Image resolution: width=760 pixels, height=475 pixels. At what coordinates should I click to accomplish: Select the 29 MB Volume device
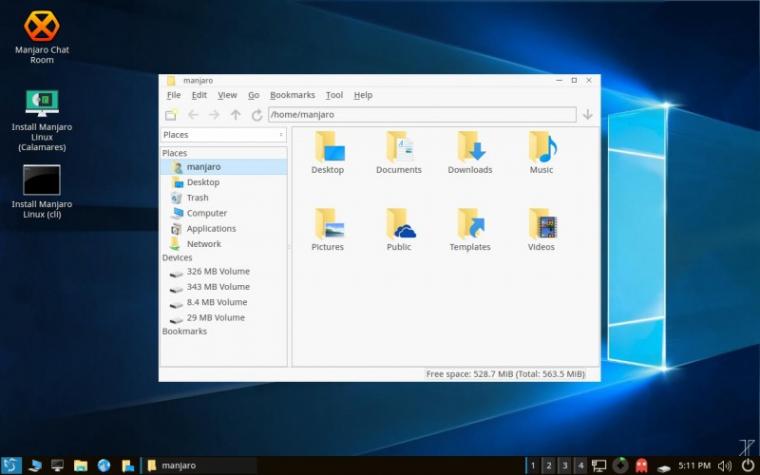pyautogui.click(x=223, y=318)
